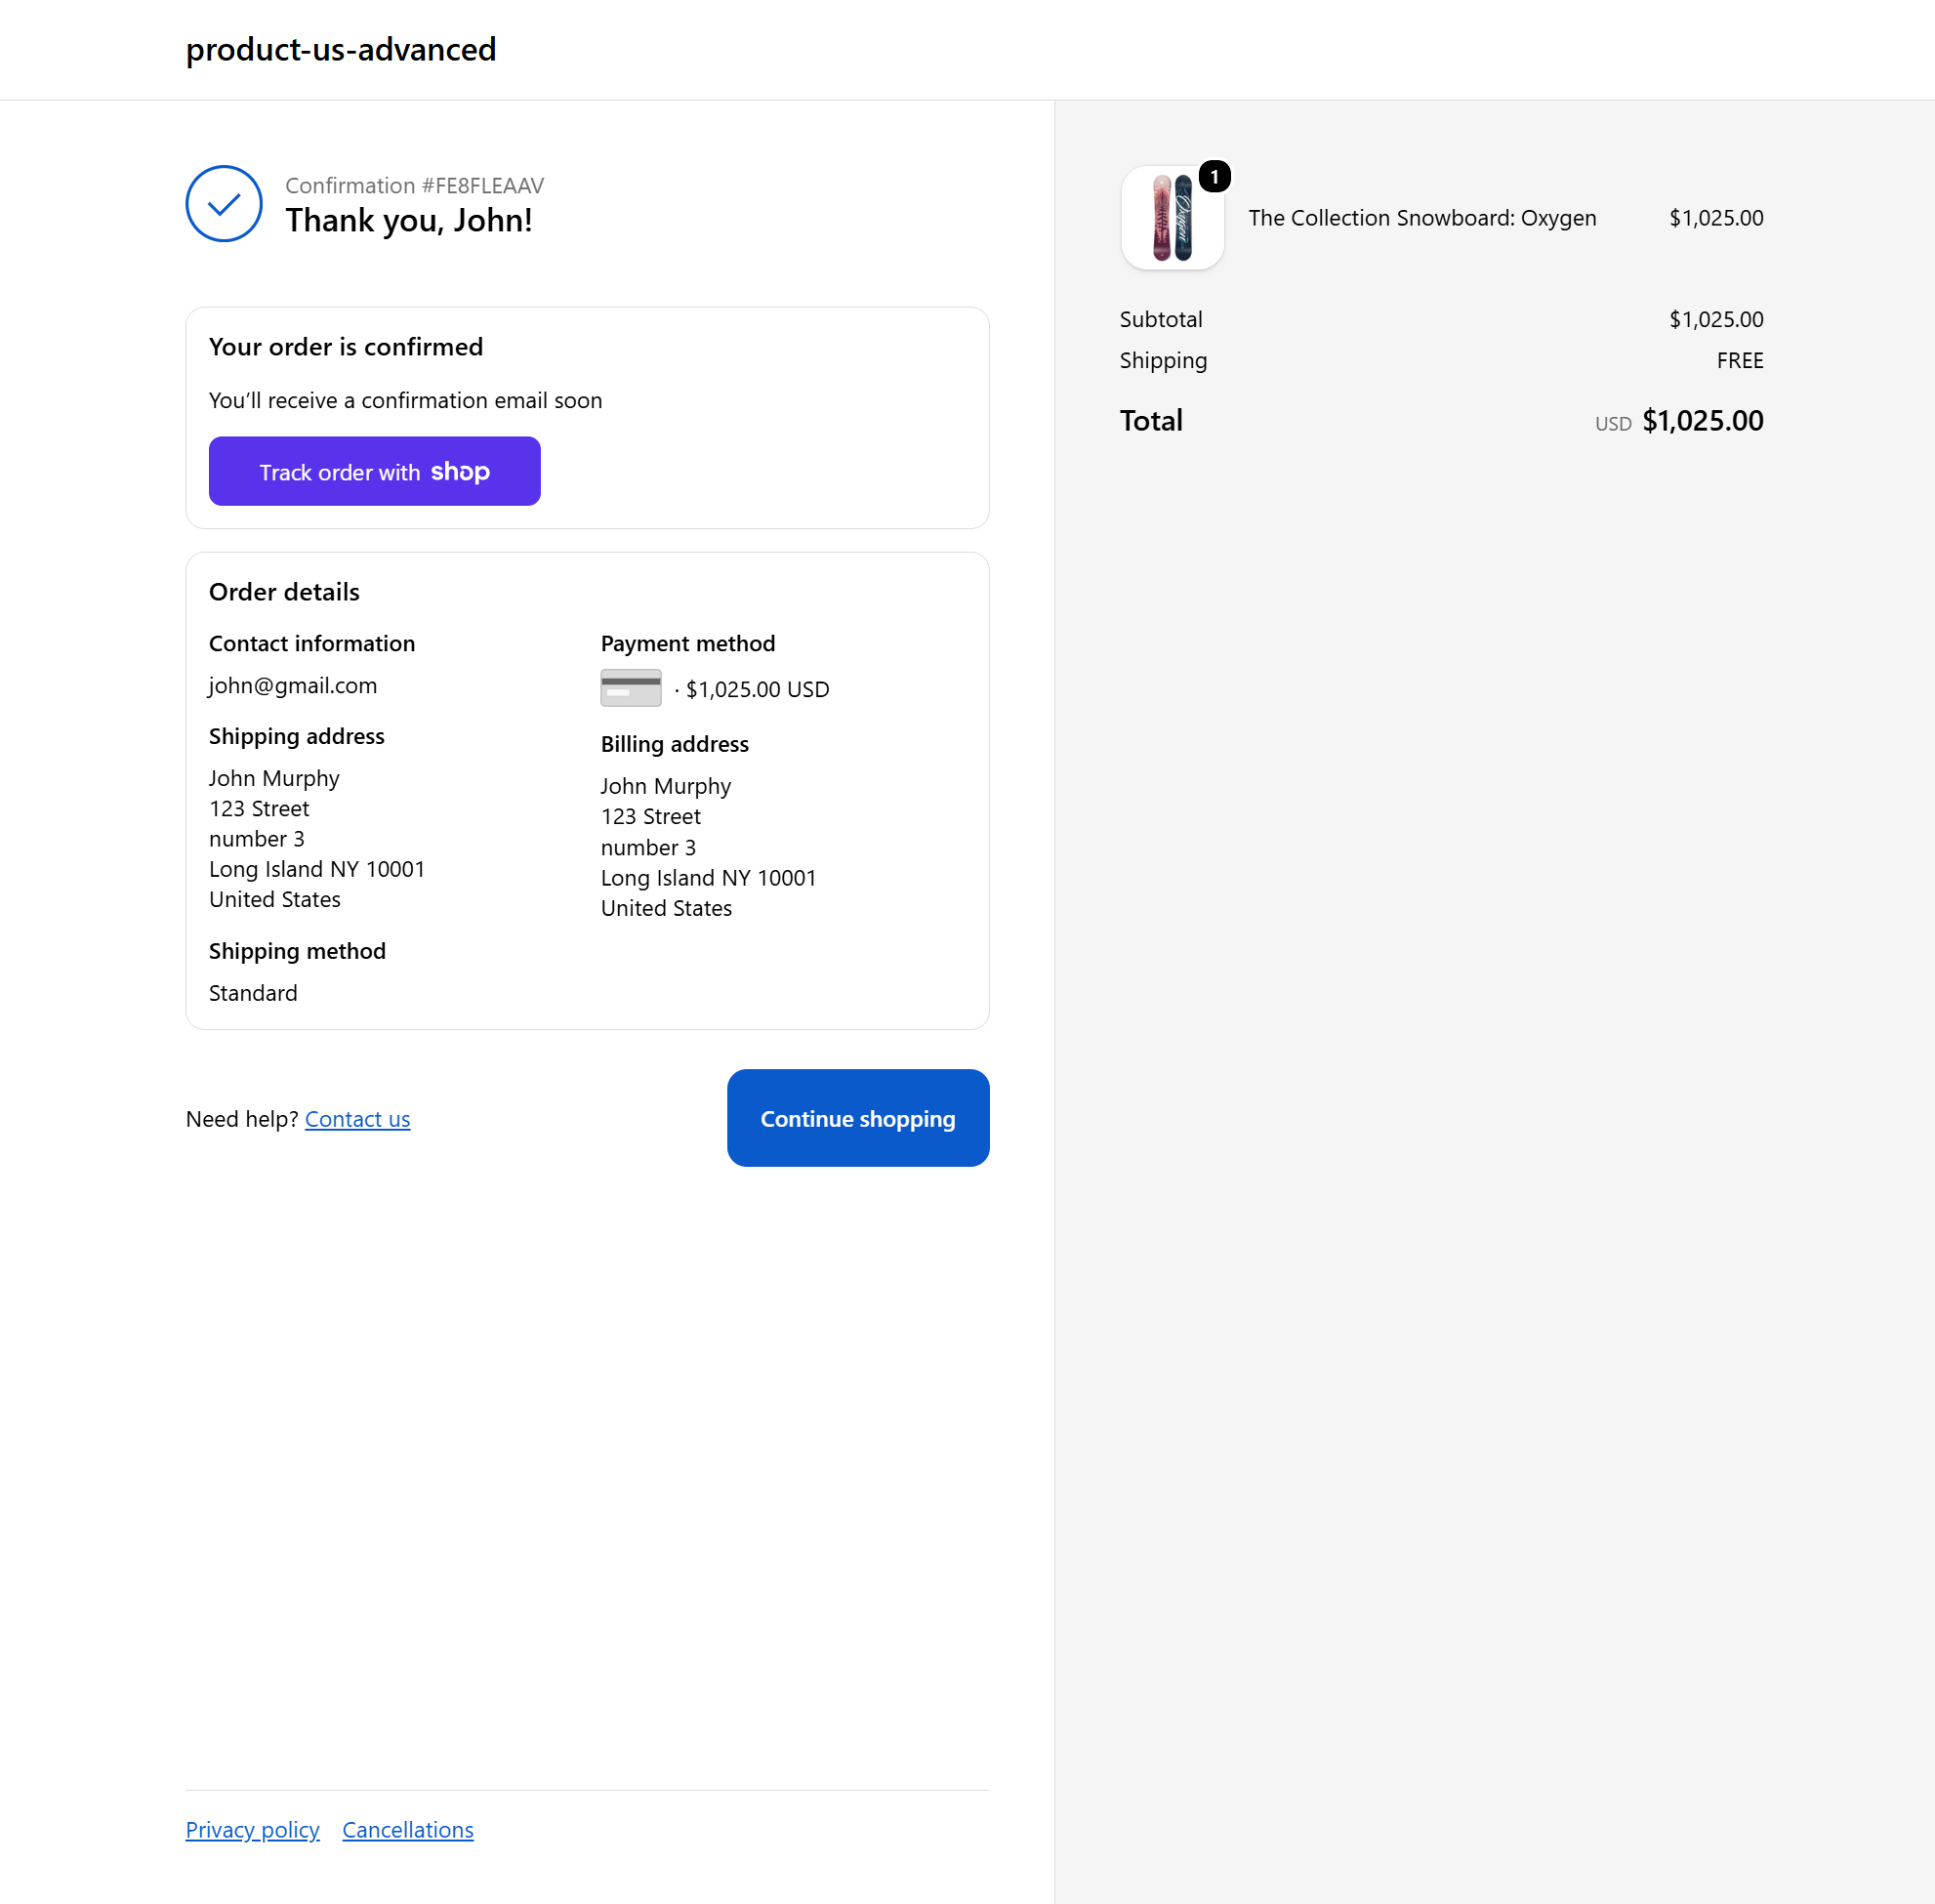Open the Privacy policy link

tap(252, 1830)
